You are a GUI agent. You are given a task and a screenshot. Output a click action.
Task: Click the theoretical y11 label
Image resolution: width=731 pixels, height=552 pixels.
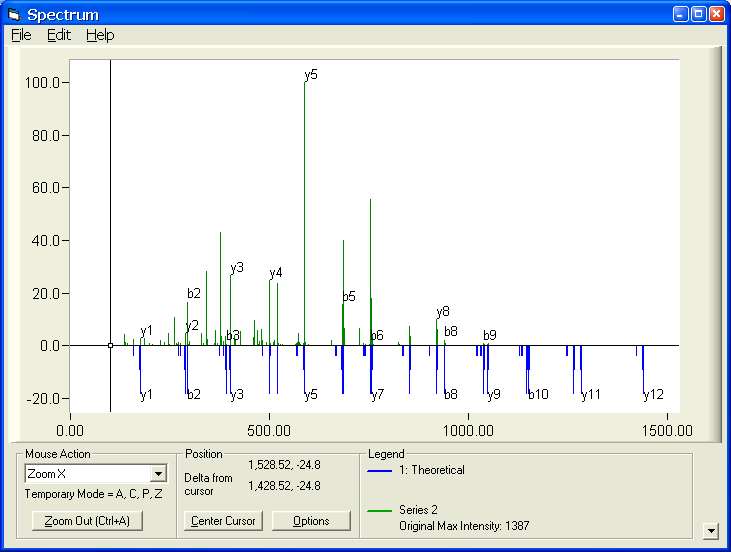click(x=591, y=395)
